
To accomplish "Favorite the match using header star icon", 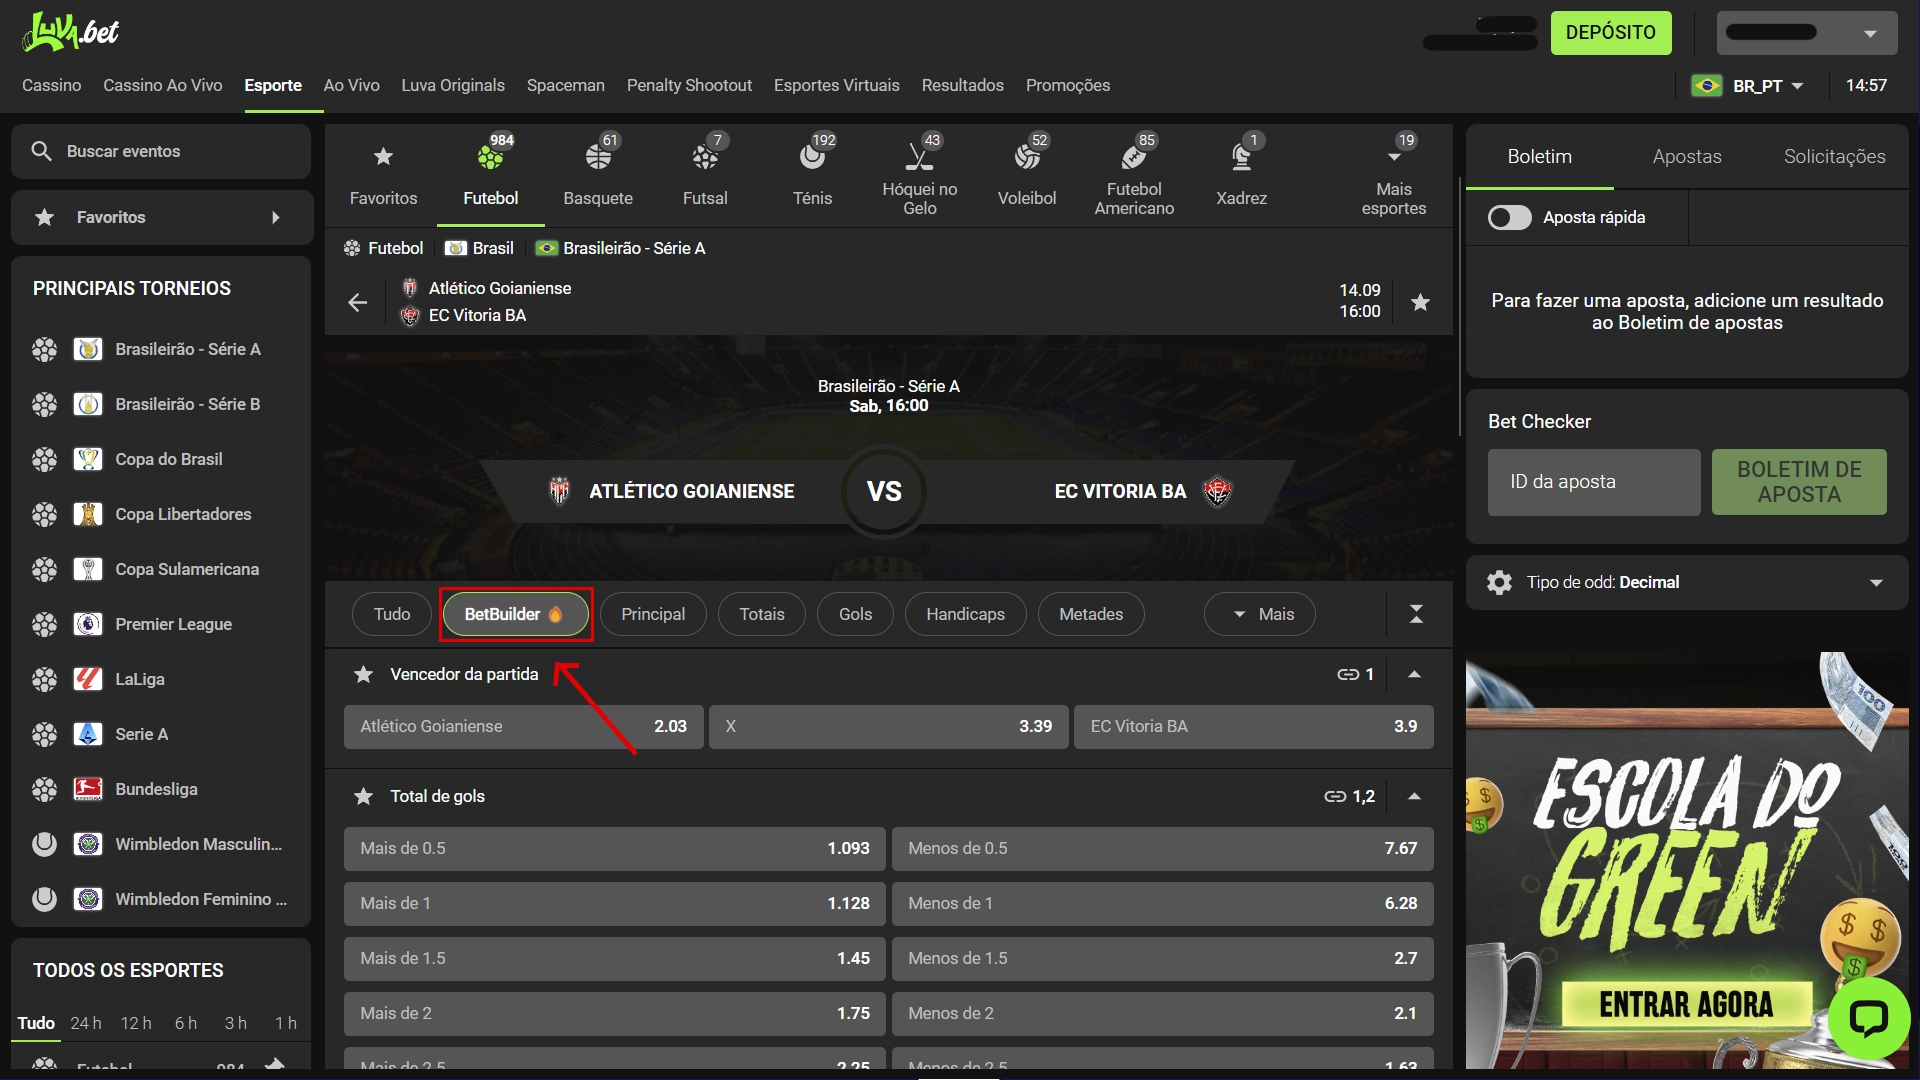I will point(1420,302).
